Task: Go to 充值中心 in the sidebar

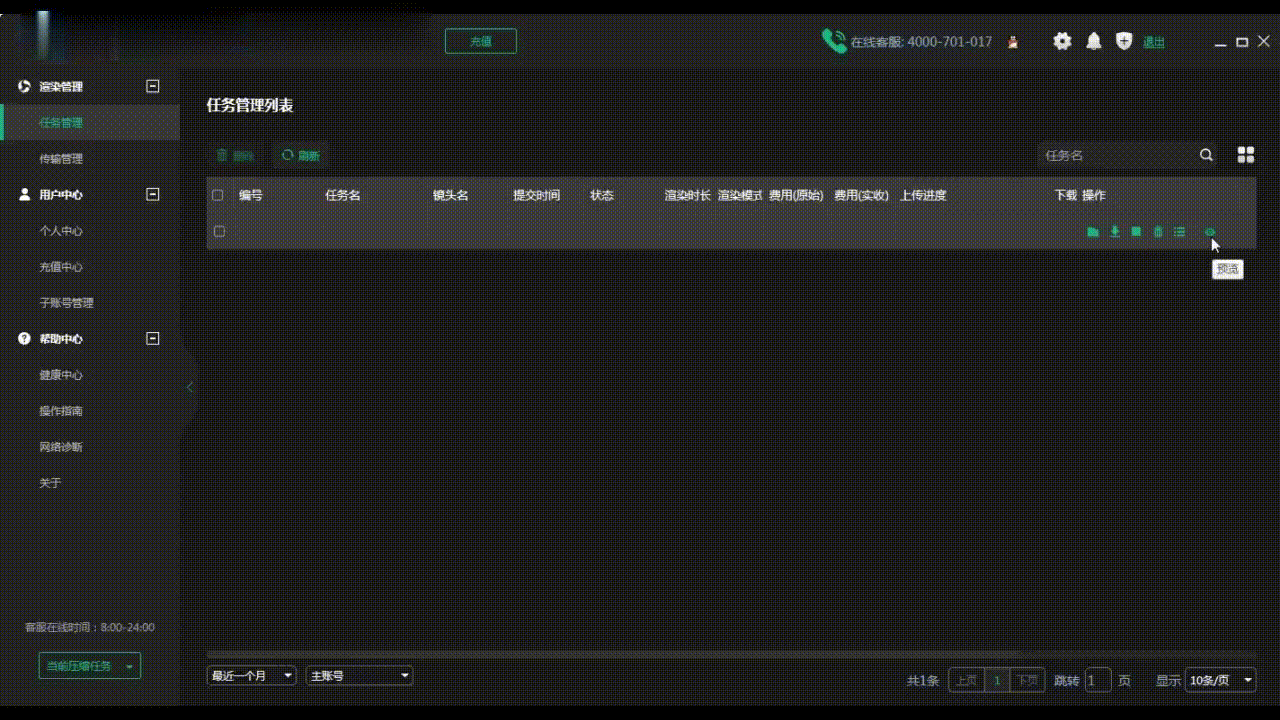Action: tap(61, 267)
